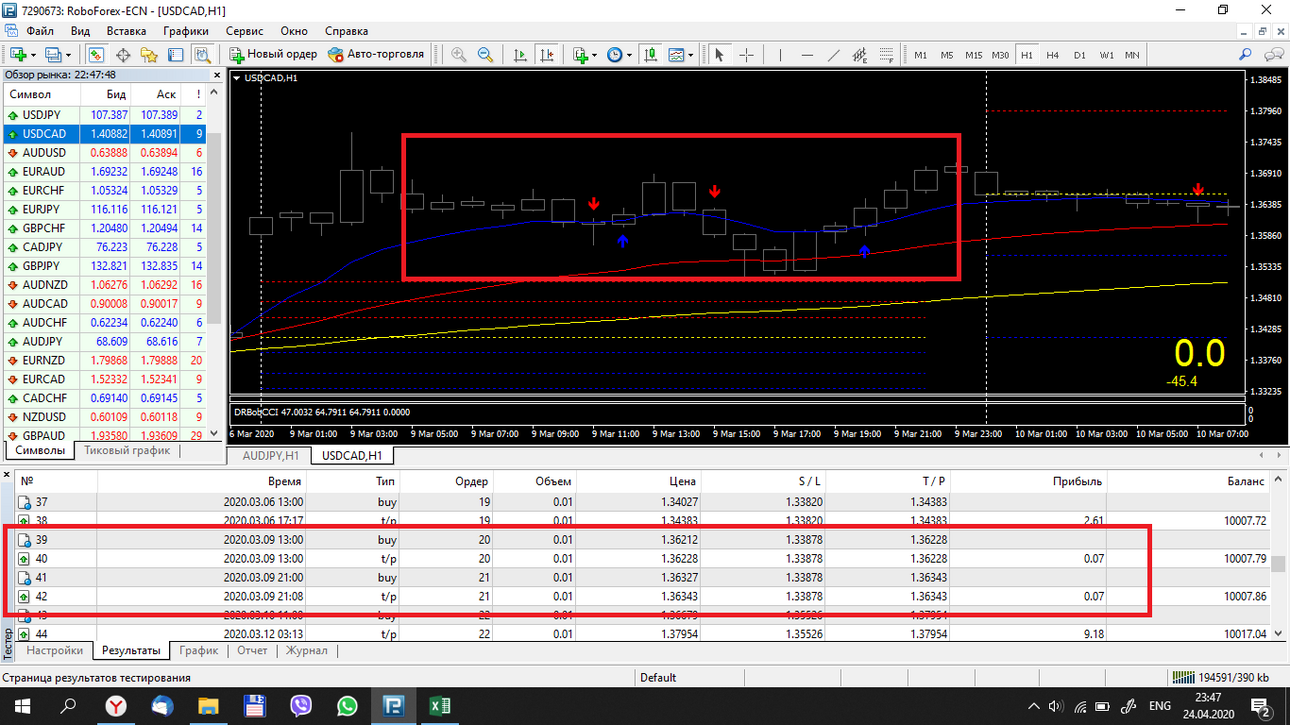Enable chart auto scroll icon
Image resolution: width=1290 pixels, height=725 pixels.
tap(520, 54)
